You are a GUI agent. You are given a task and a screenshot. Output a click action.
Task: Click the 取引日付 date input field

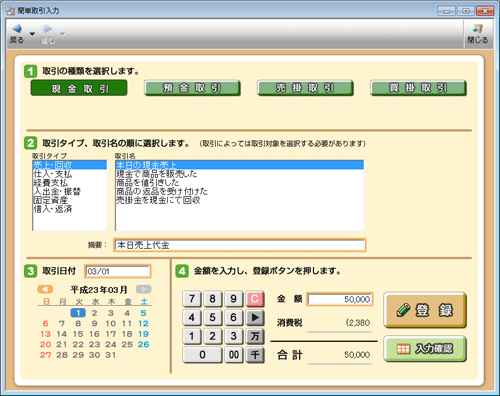click(x=118, y=271)
